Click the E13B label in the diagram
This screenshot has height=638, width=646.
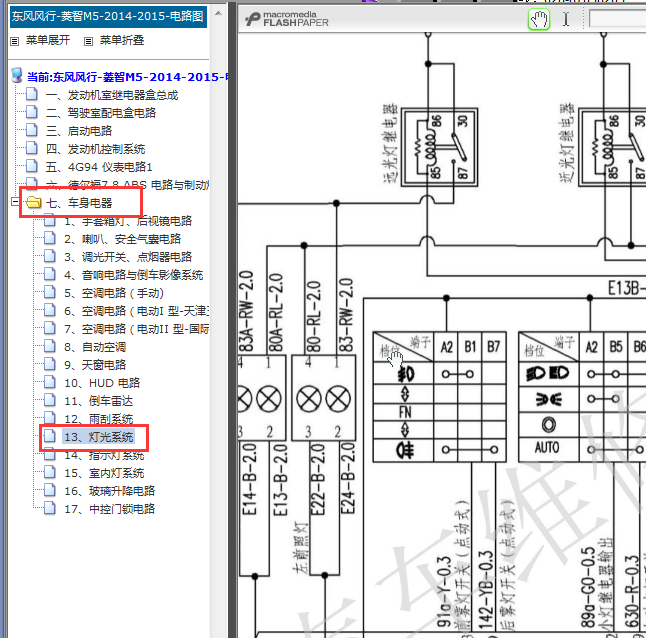coord(626,288)
